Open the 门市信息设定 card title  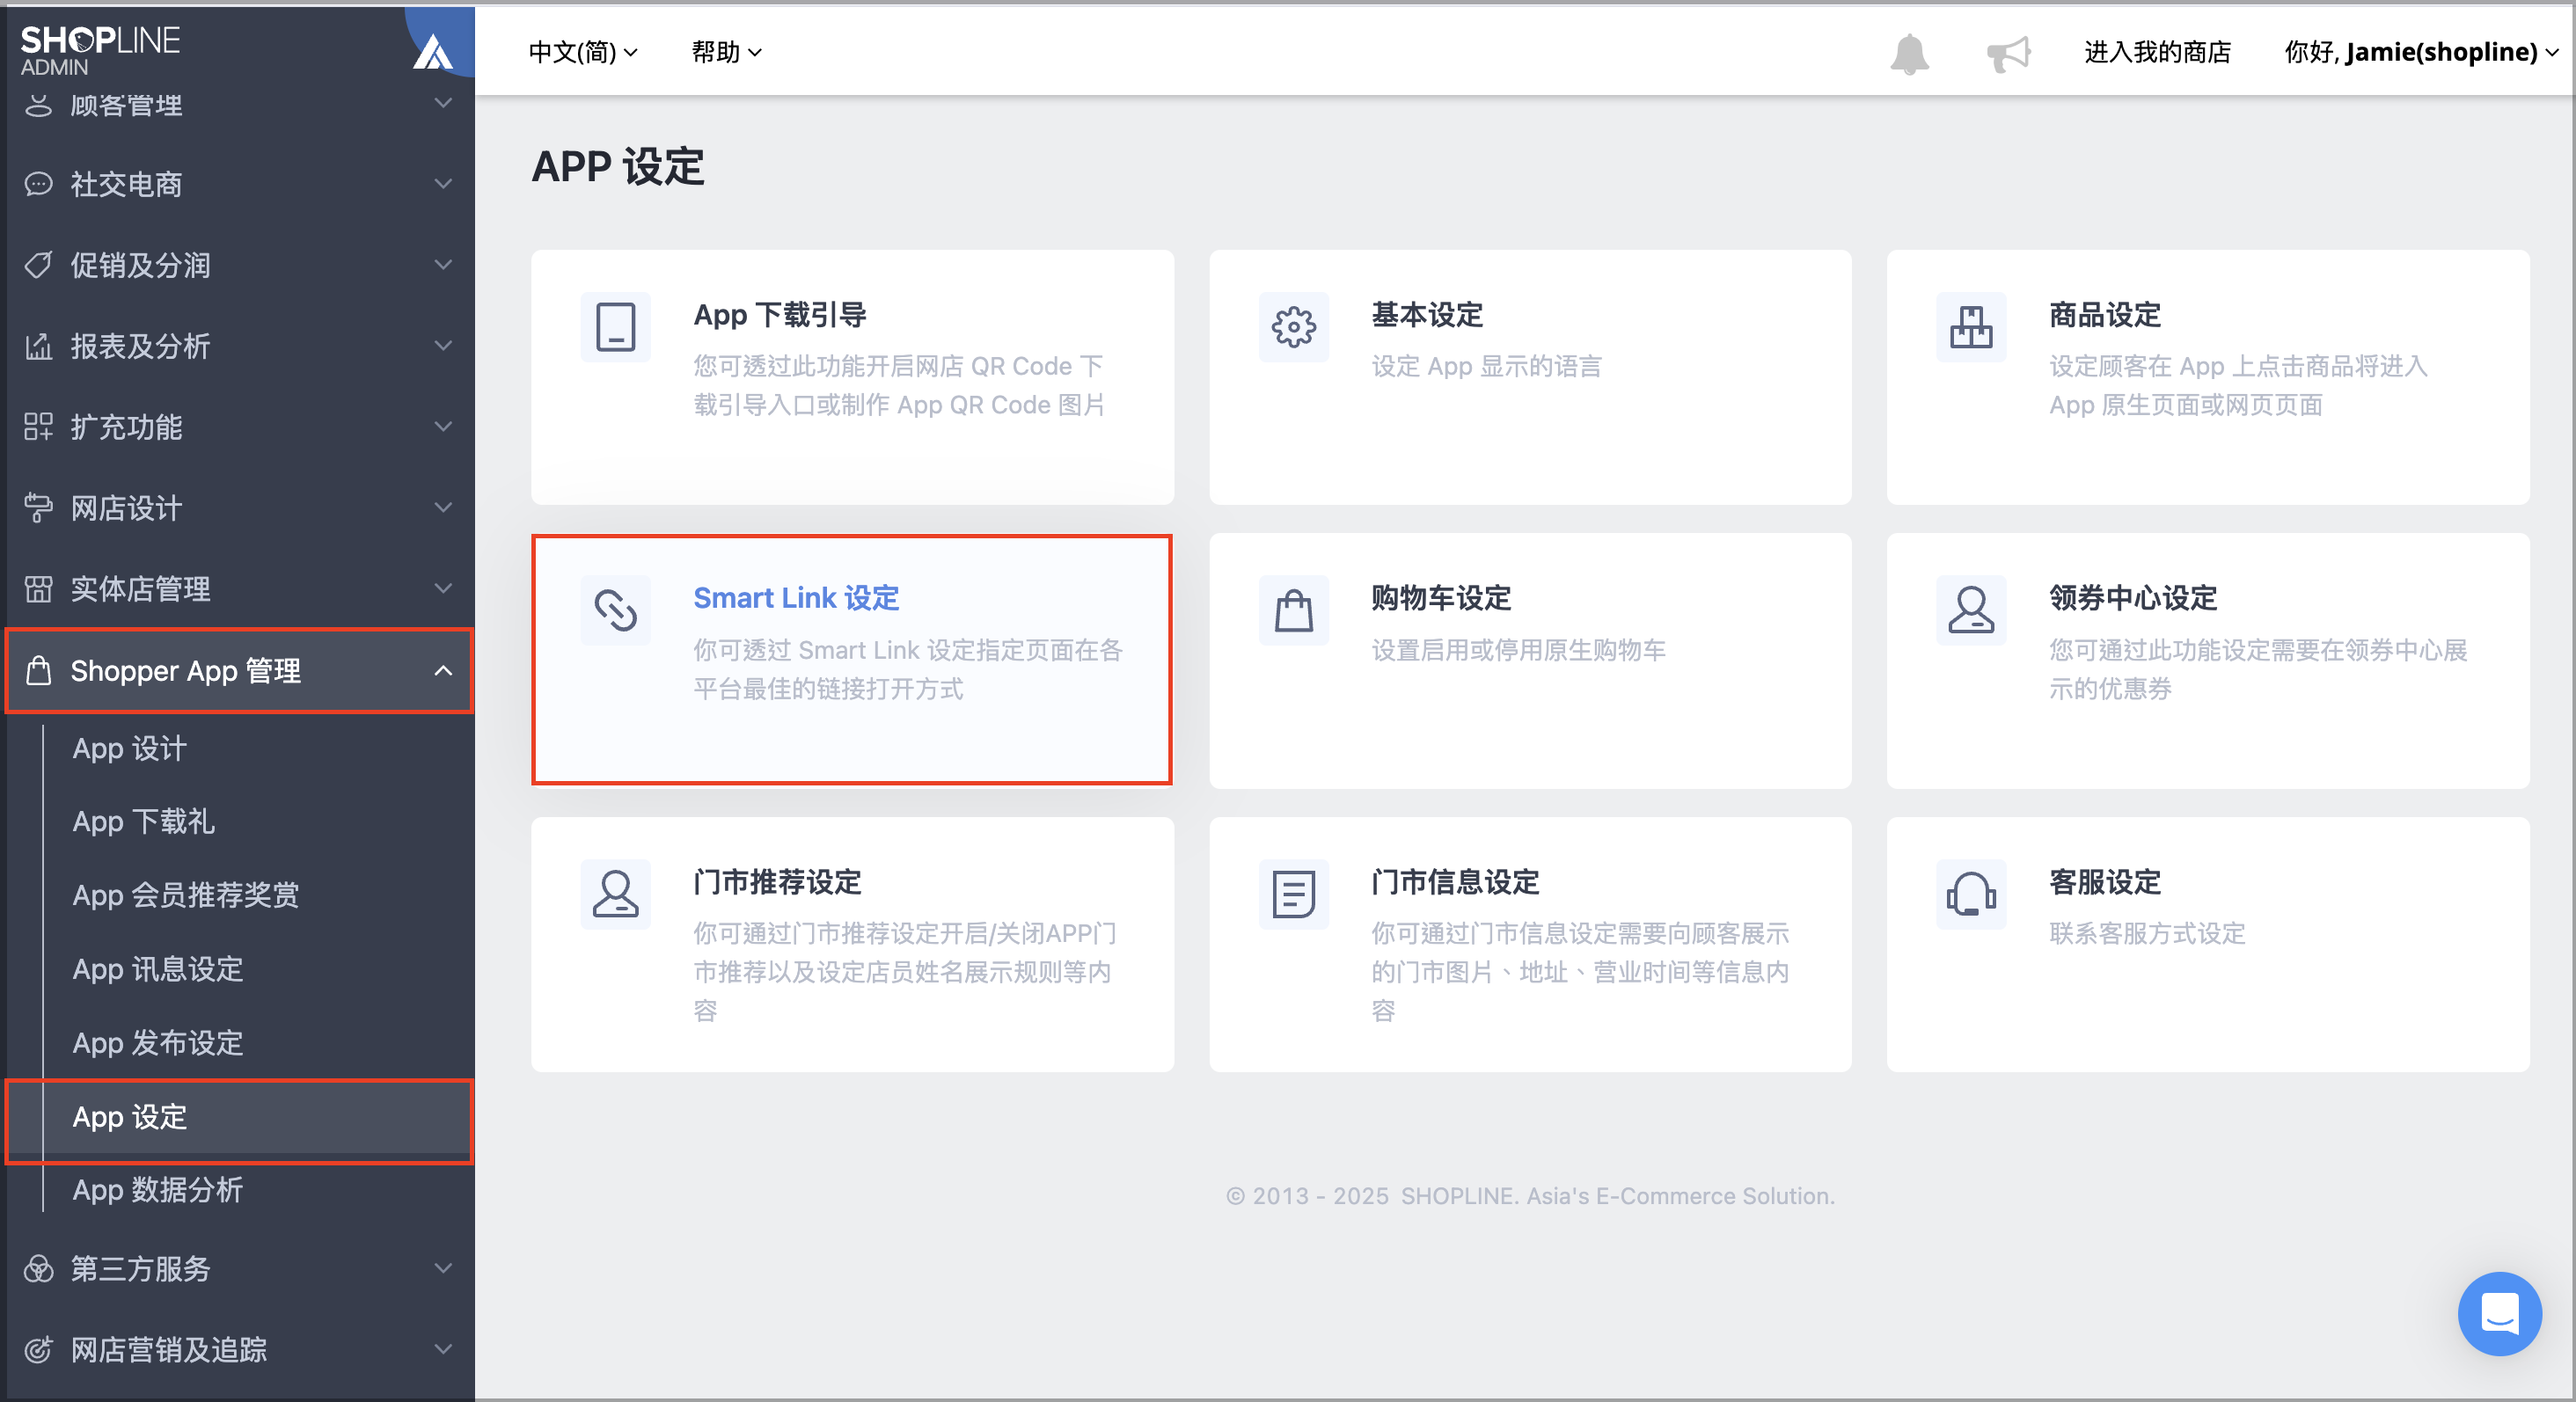1455,882
